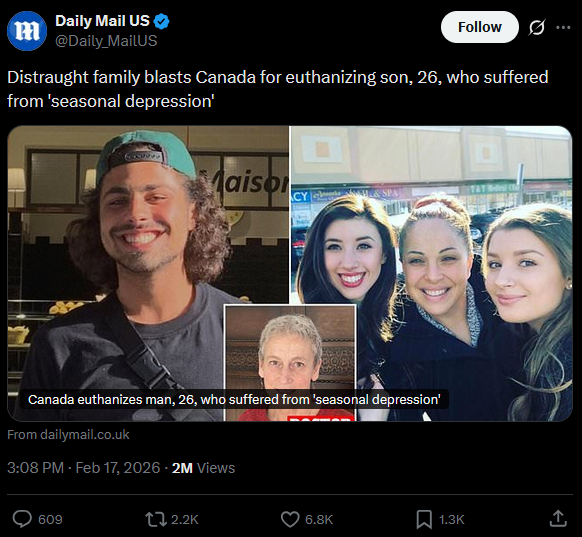Click the card caption about seasonal depression

(x=234, y=399)
